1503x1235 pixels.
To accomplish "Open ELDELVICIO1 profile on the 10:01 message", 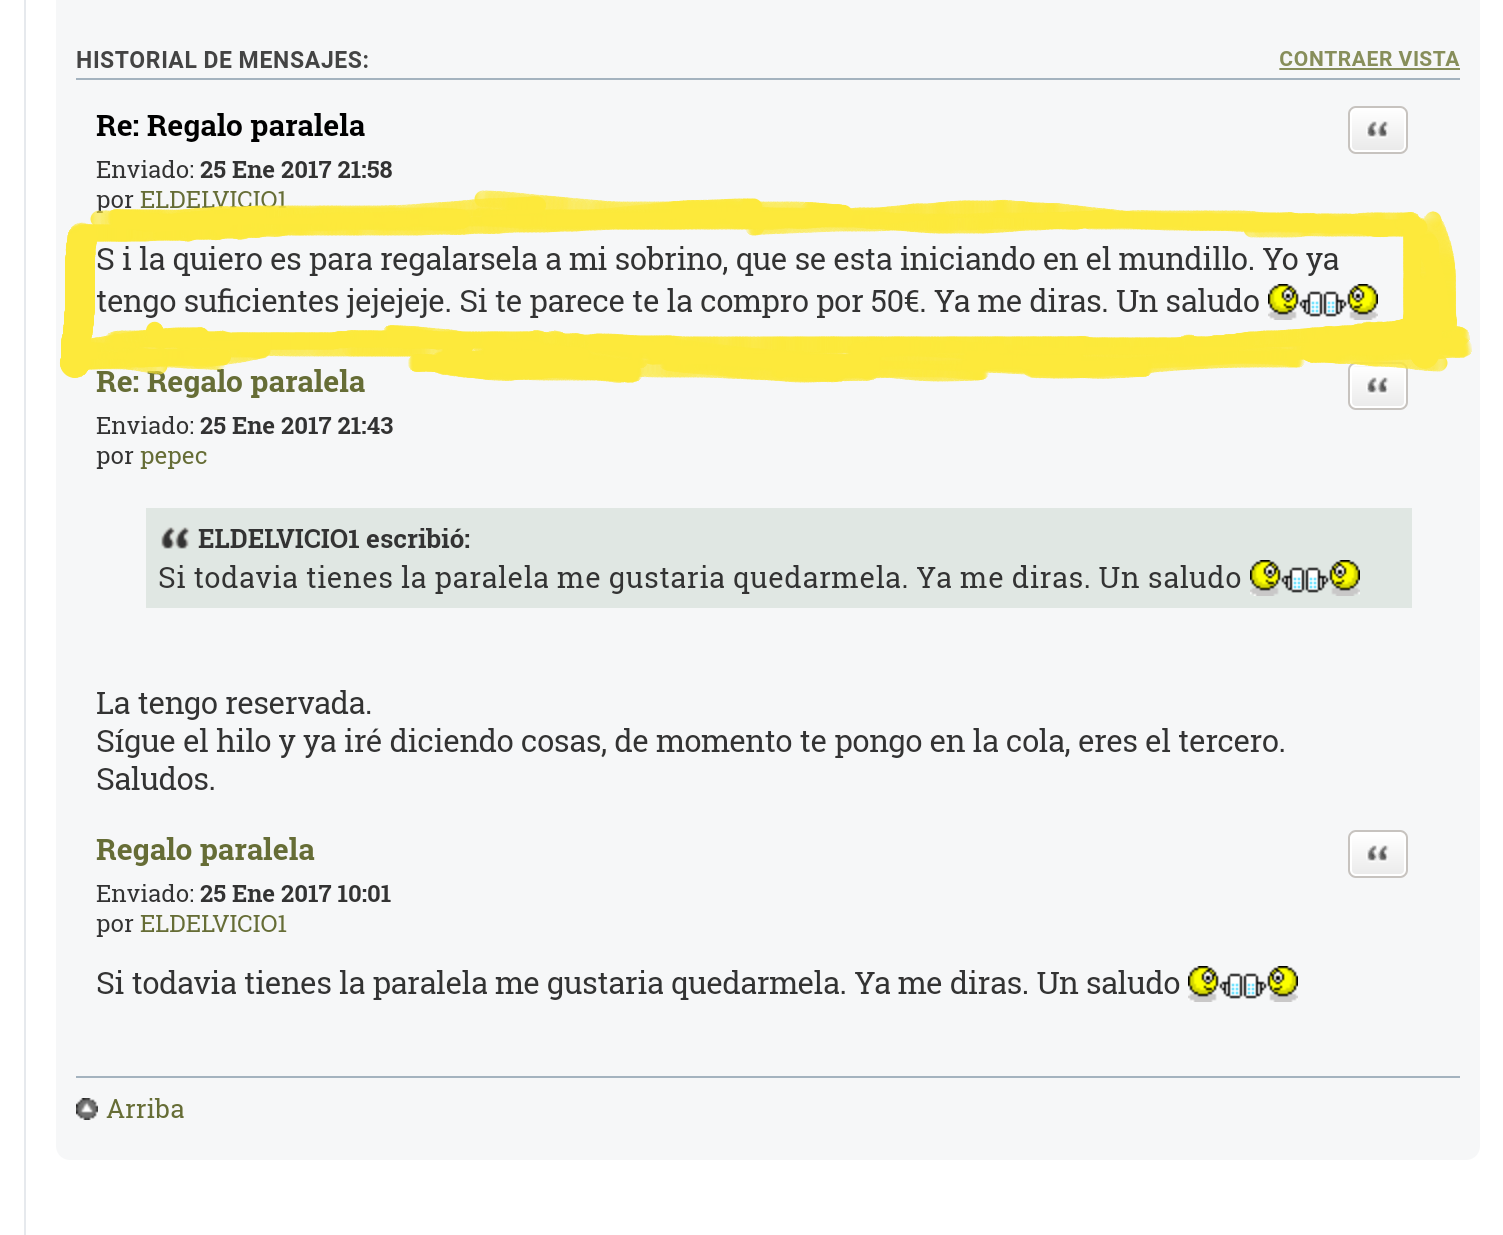I will click(213, 924).
